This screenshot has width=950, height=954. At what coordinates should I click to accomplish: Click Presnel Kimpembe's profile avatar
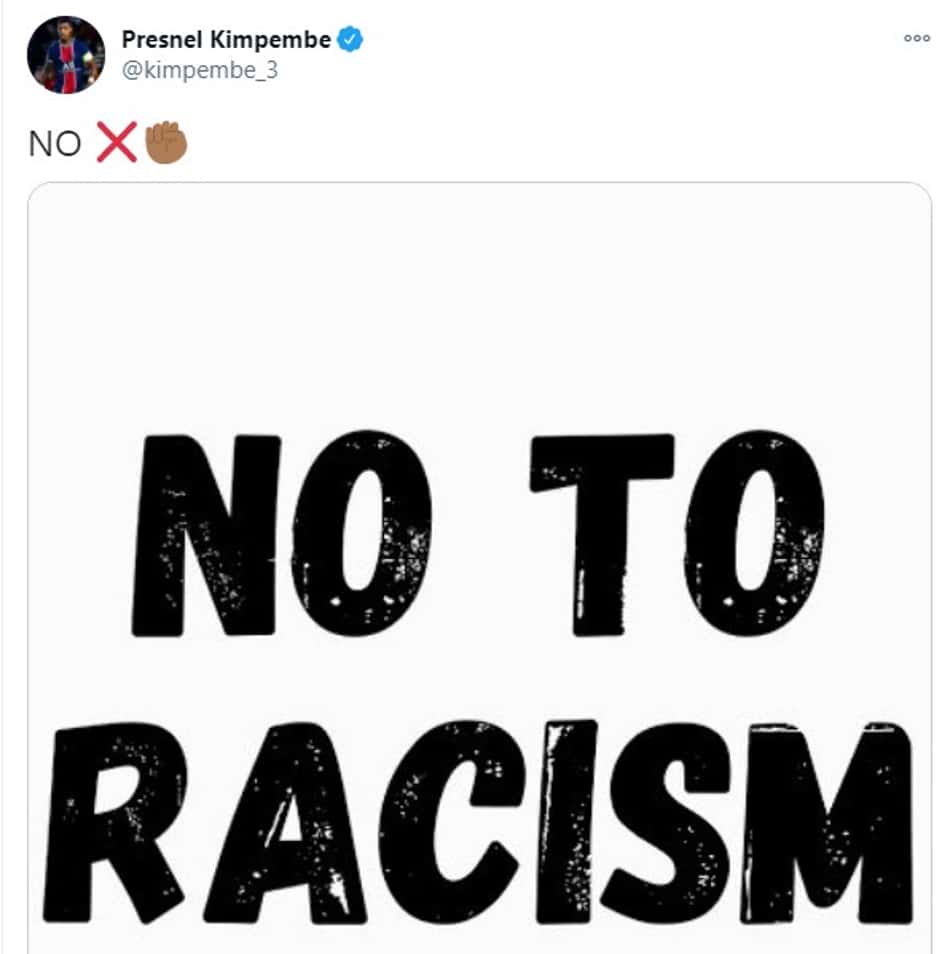click(66, 55)
